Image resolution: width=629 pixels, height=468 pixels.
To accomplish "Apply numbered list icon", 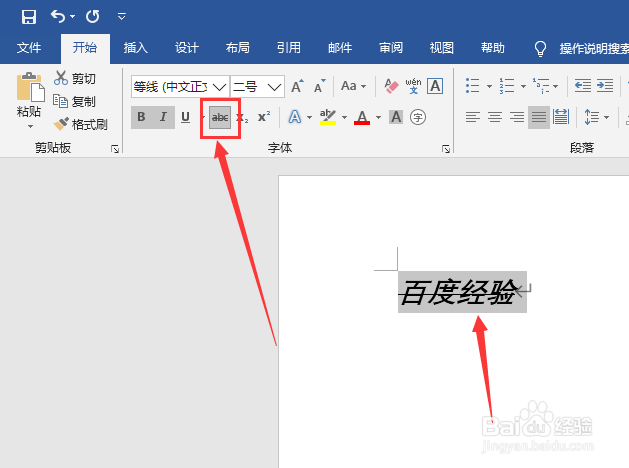I will [x=507, y=86].
